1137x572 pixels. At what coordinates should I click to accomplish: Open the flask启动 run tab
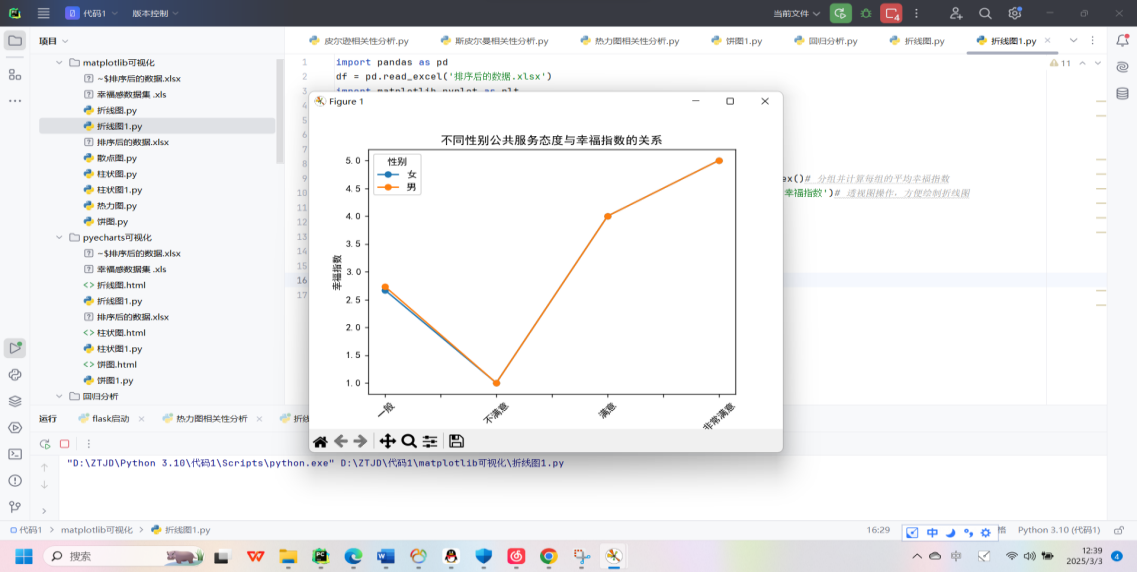tap(104, 418)
